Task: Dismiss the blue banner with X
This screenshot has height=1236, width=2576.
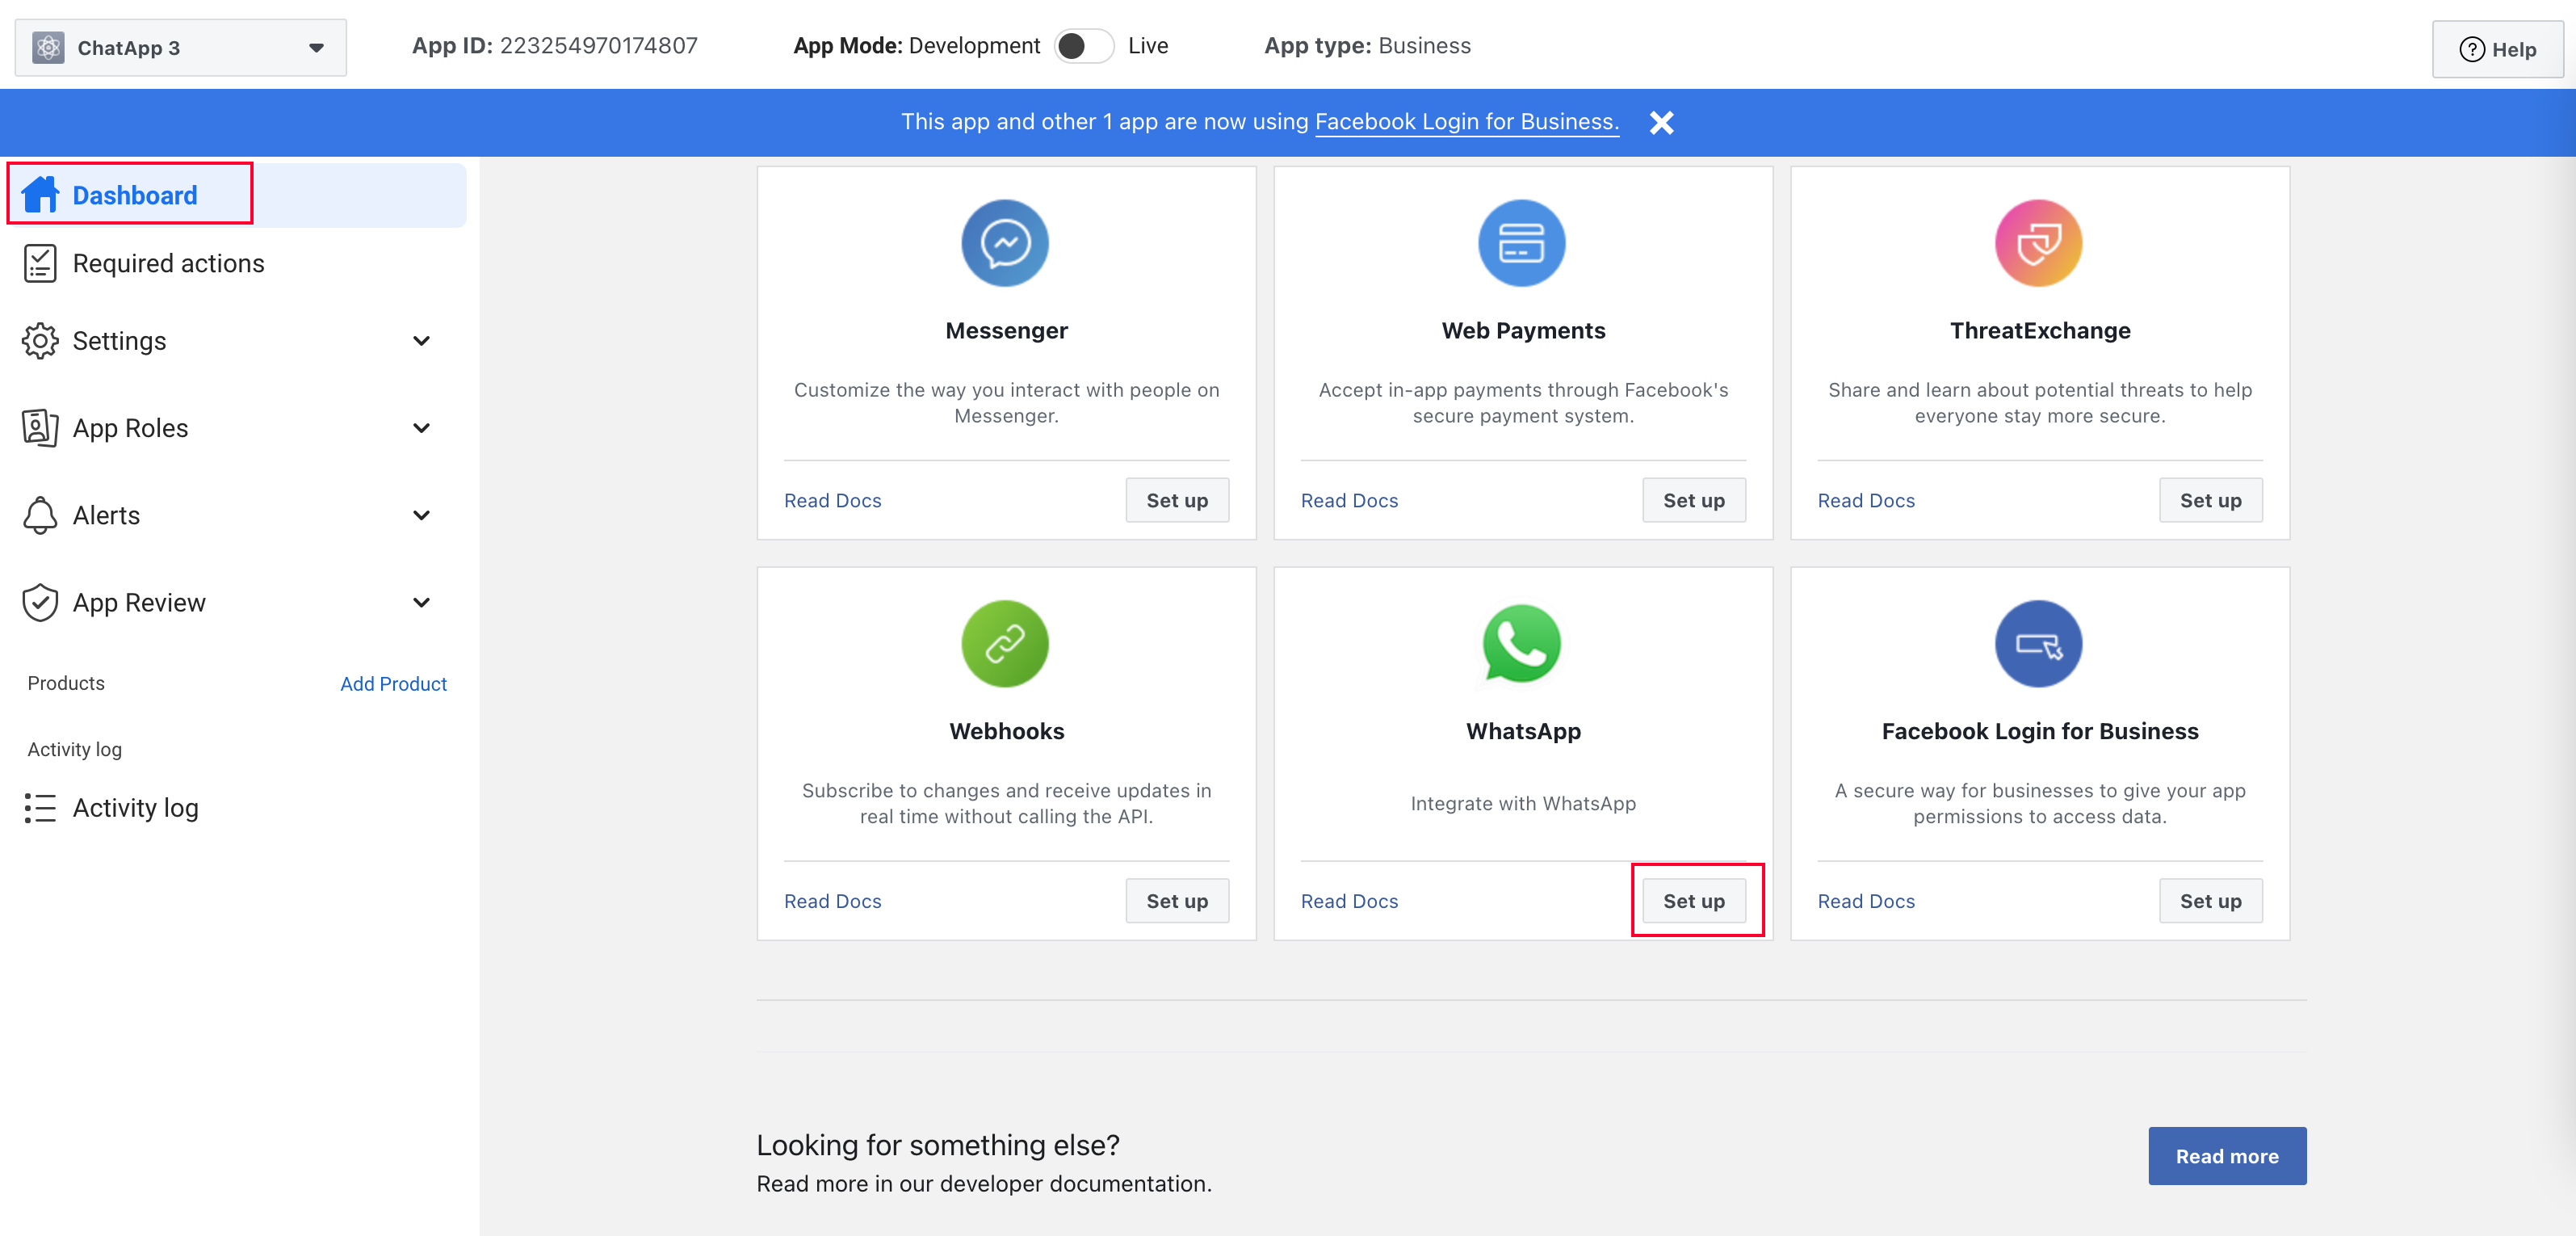Action: (1661, 122)
